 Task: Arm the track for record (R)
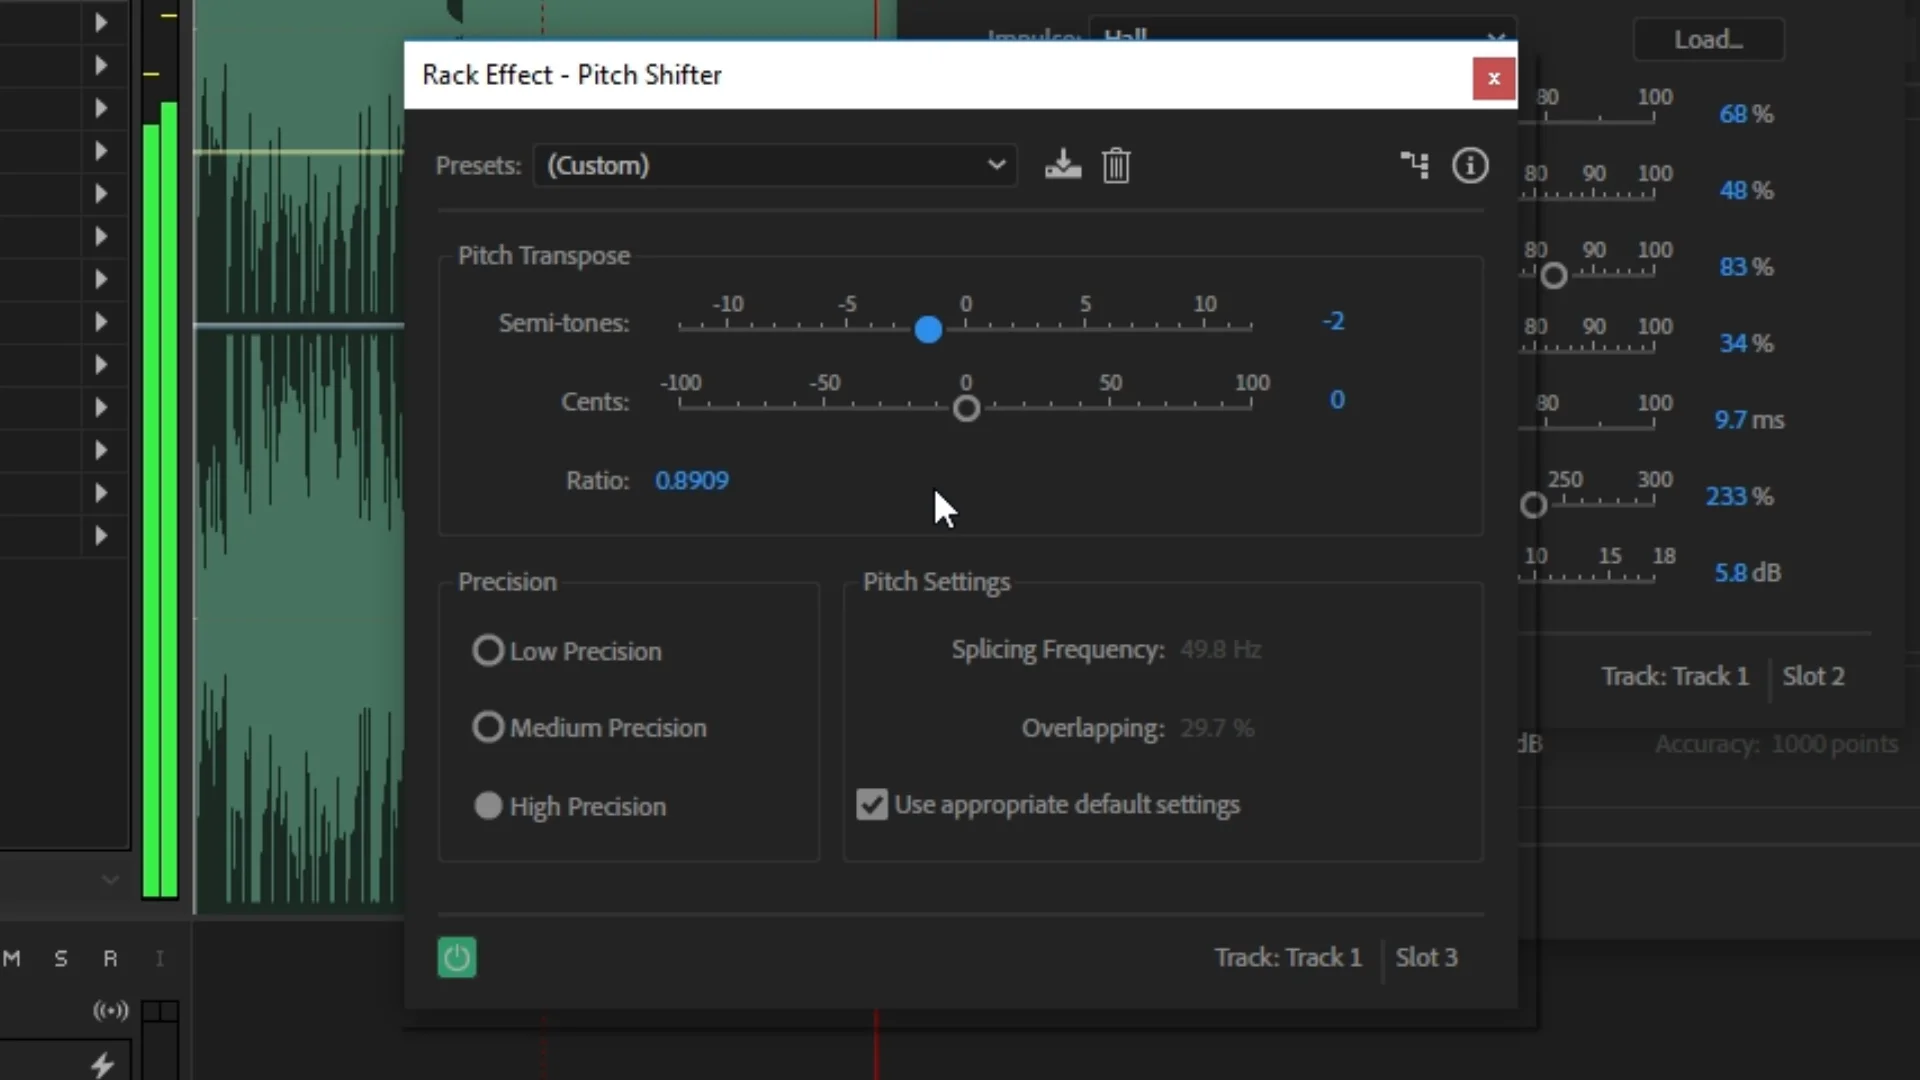point(110,958)
